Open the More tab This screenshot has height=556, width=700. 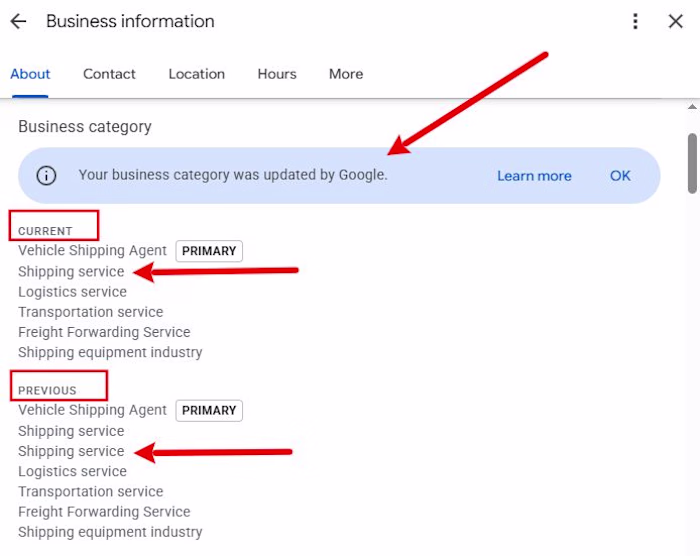[x=346, y=74]
